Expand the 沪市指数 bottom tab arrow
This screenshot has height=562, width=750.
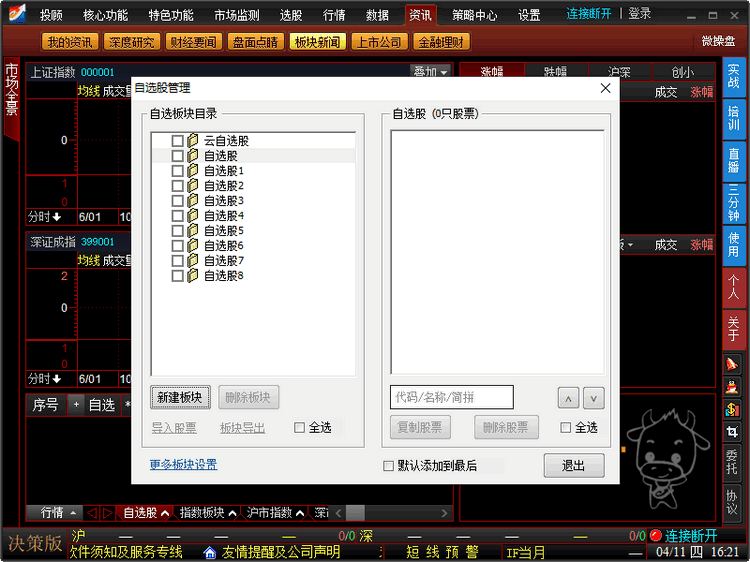tap(300, 513)
